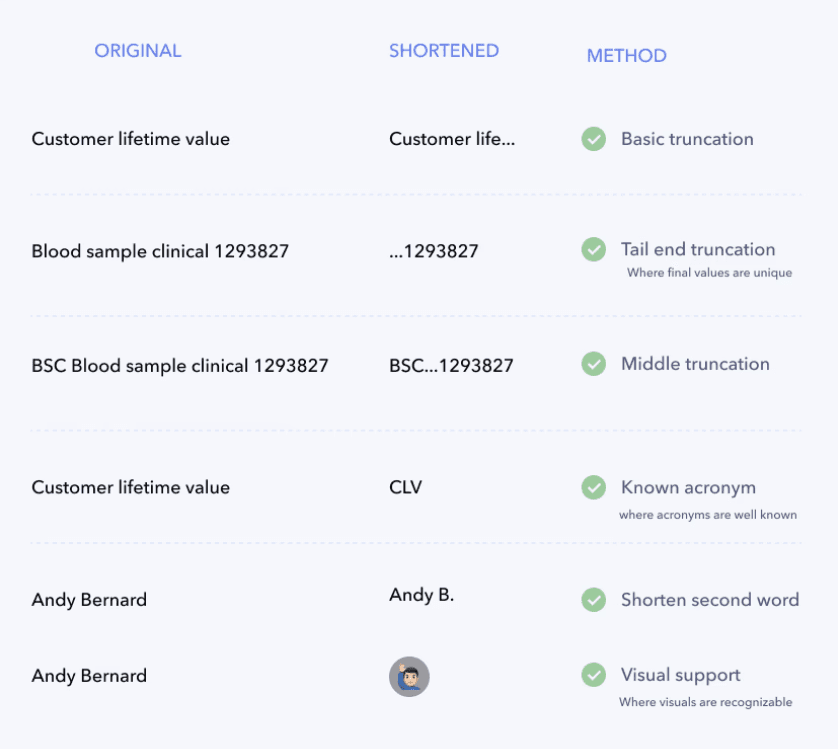Click the CLV acronym text
The image size is (838, 749).
(405, 487)
